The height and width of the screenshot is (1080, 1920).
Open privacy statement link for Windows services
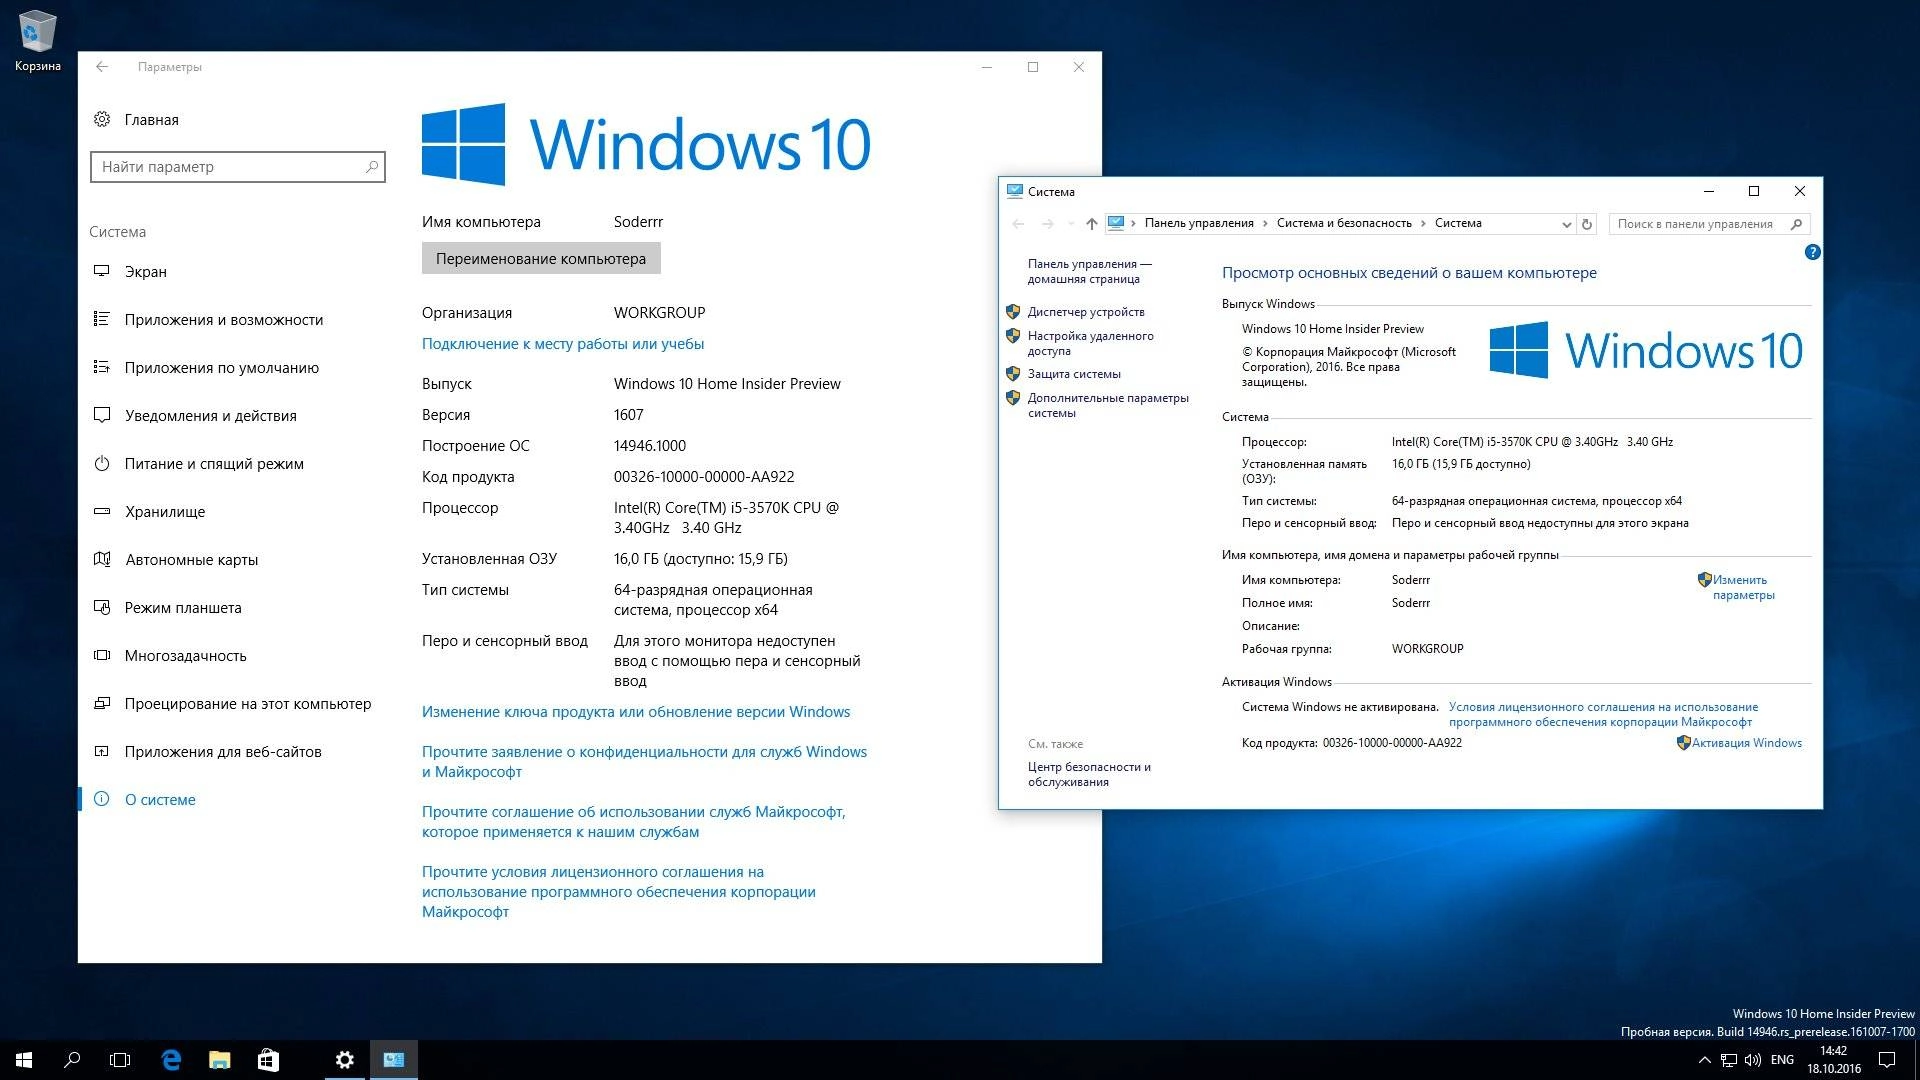tap(644, 762)
